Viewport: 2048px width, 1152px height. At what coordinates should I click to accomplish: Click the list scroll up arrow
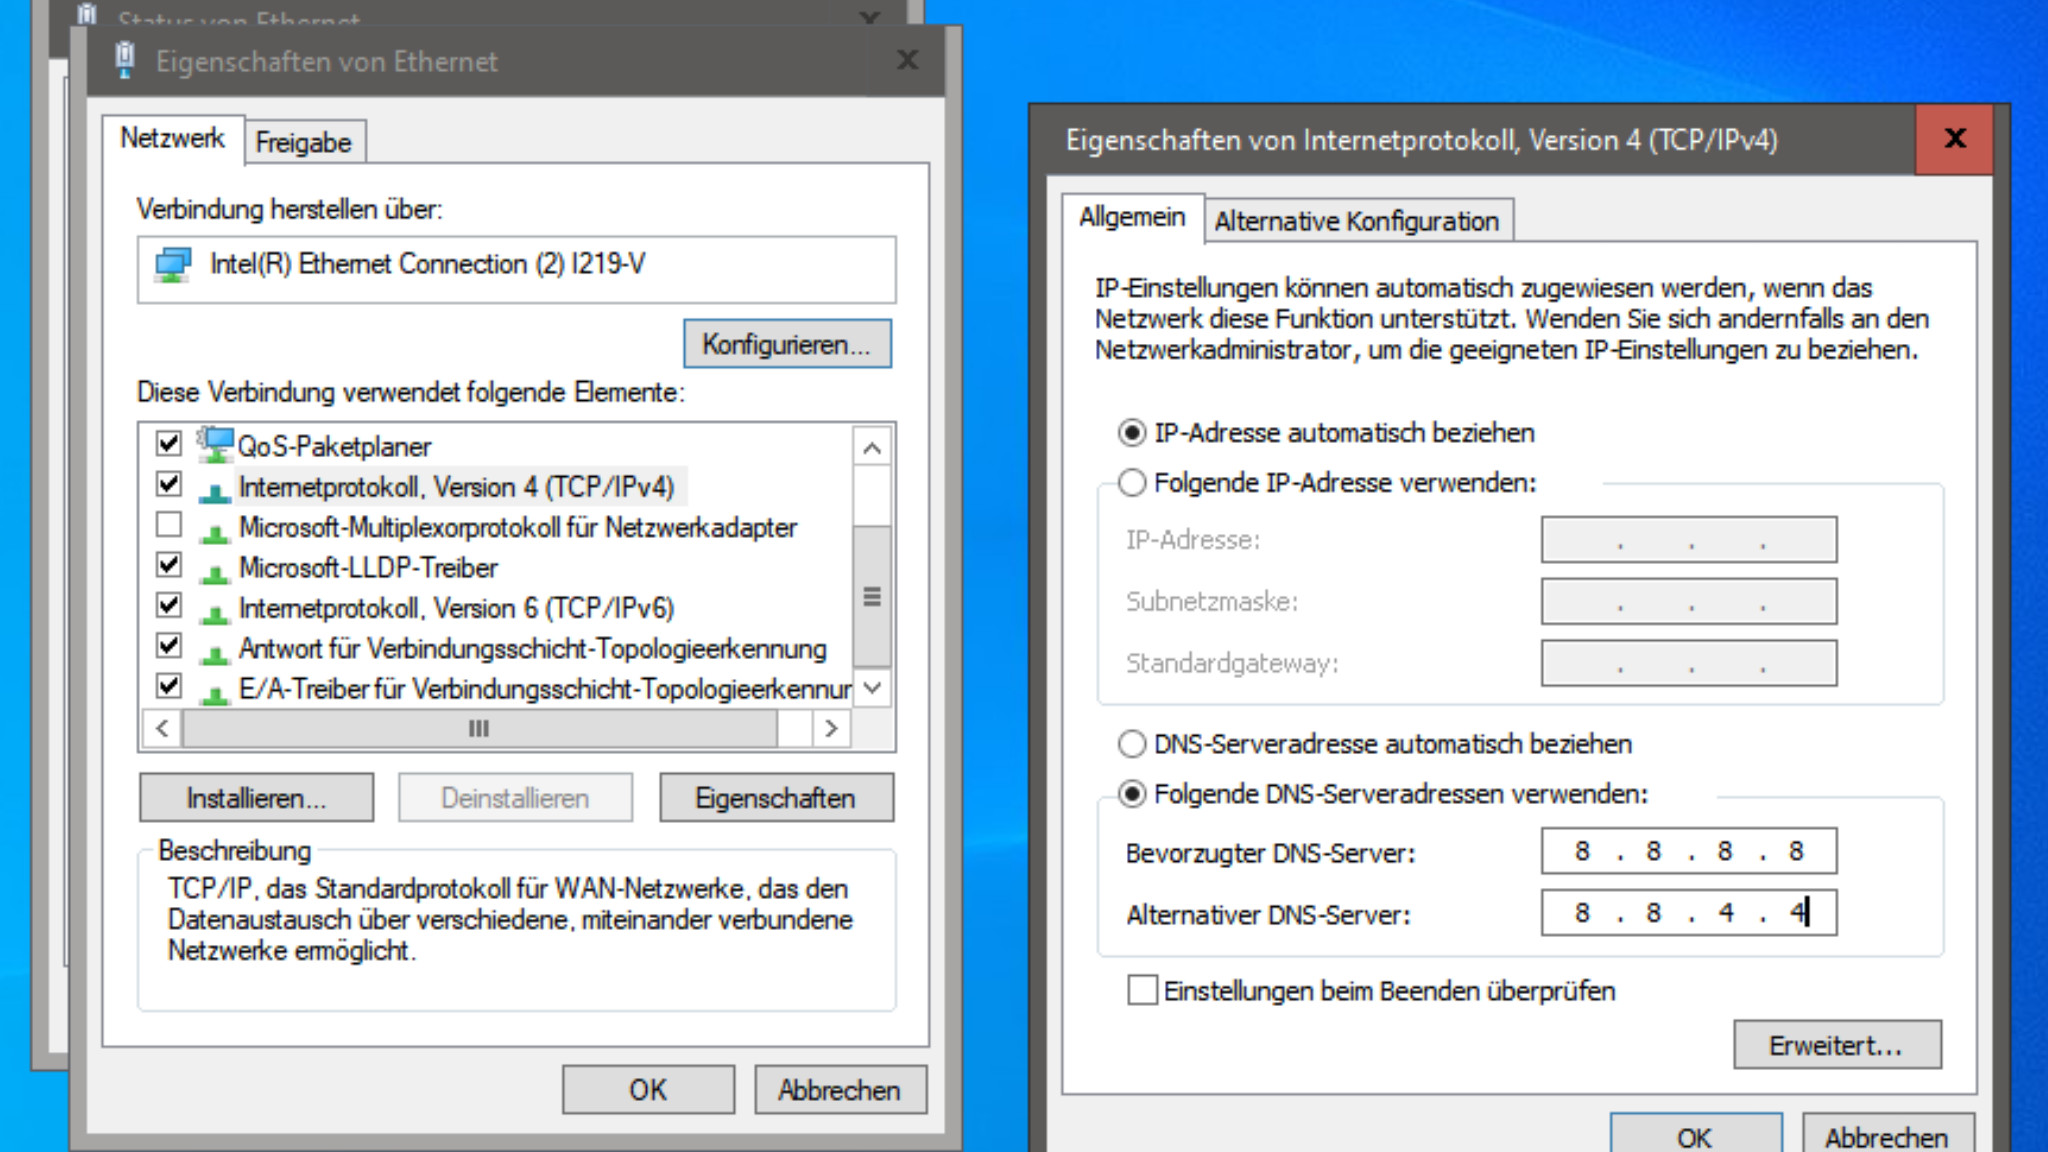pyautogui.click(x=872, y=447)
